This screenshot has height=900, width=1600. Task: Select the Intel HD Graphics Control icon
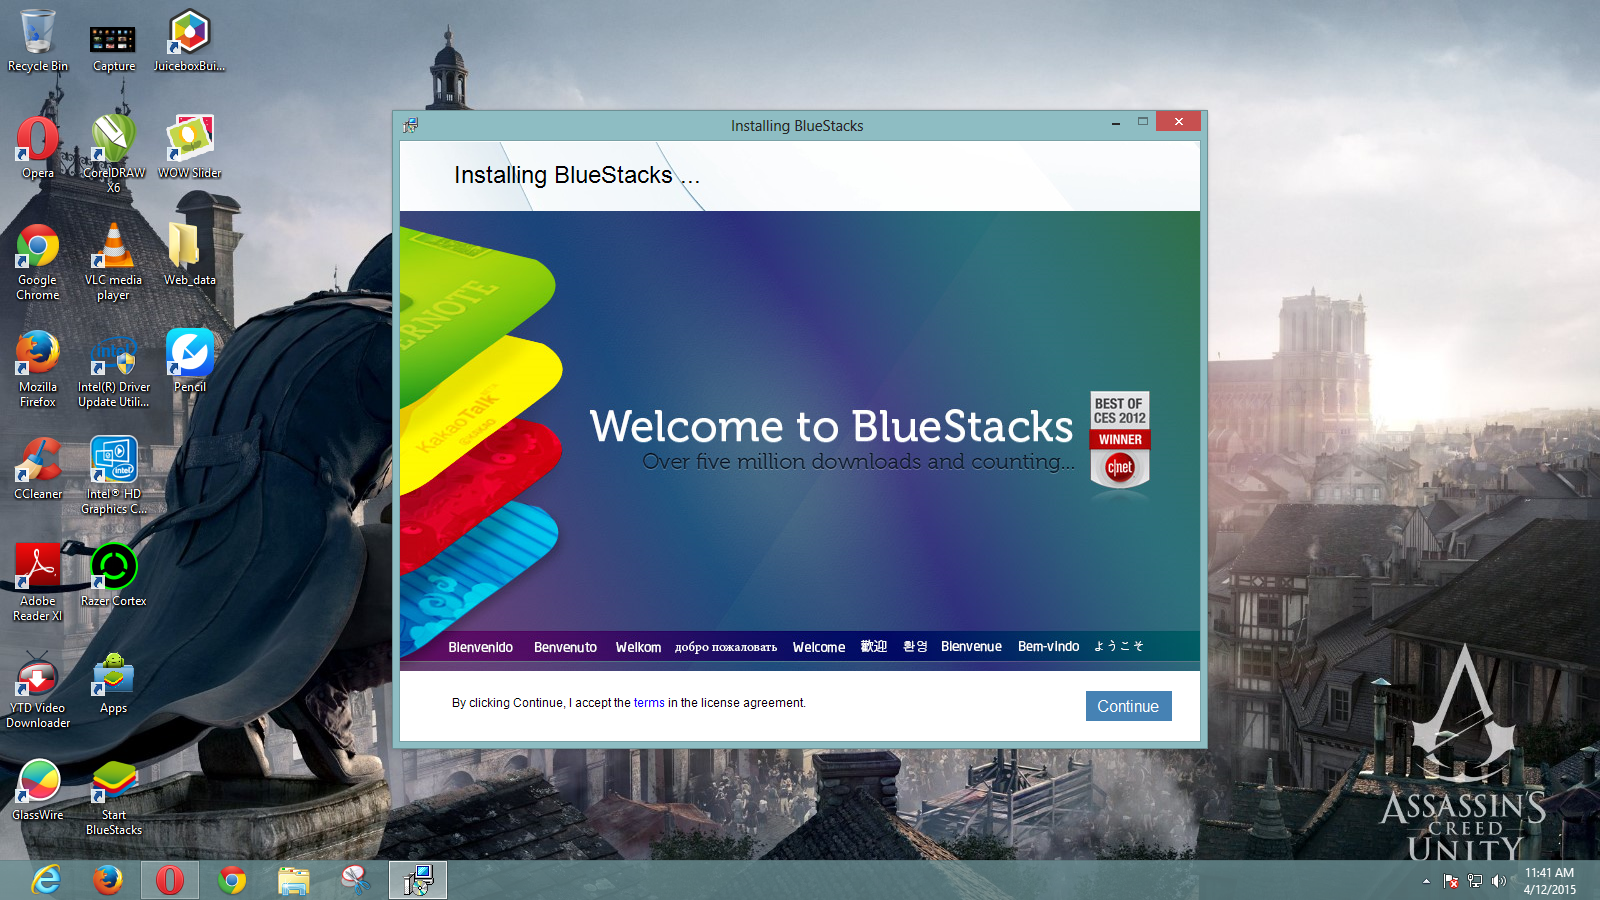pyautogui.click(x=113, y=476)
